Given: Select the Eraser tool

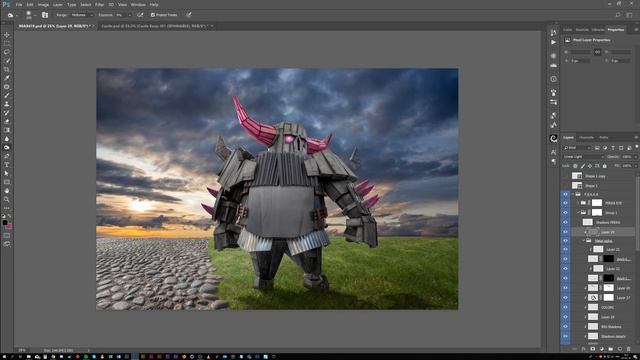Looking at the screenshot, I should pos(7,121).
